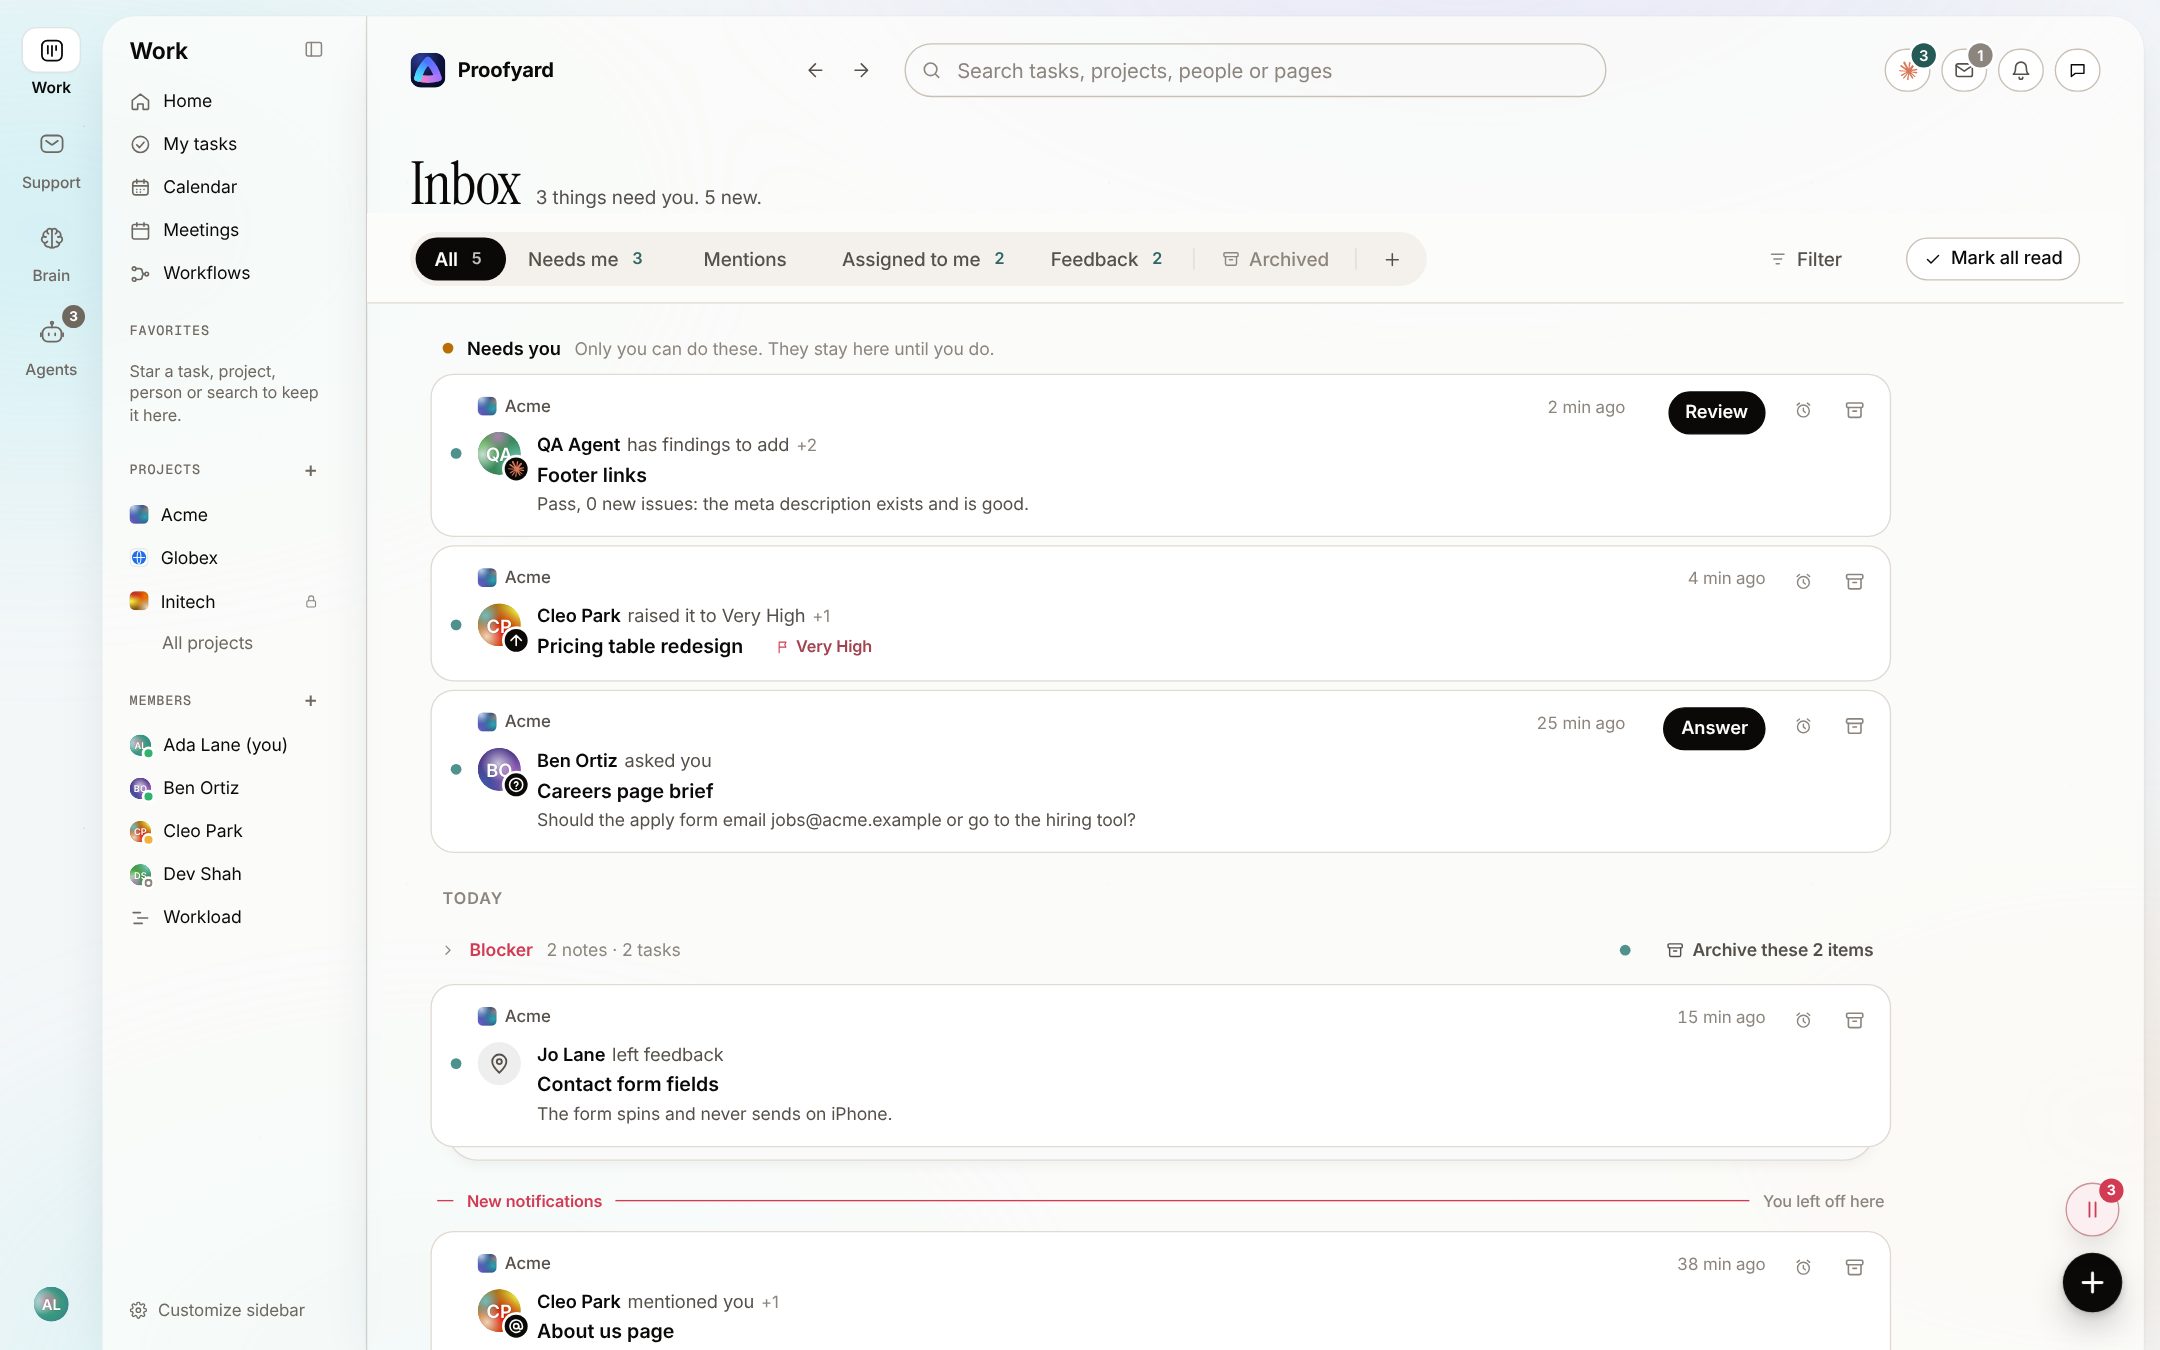Snooze the Footer links notification
2160x1350 pixels.
[1803, 410]
